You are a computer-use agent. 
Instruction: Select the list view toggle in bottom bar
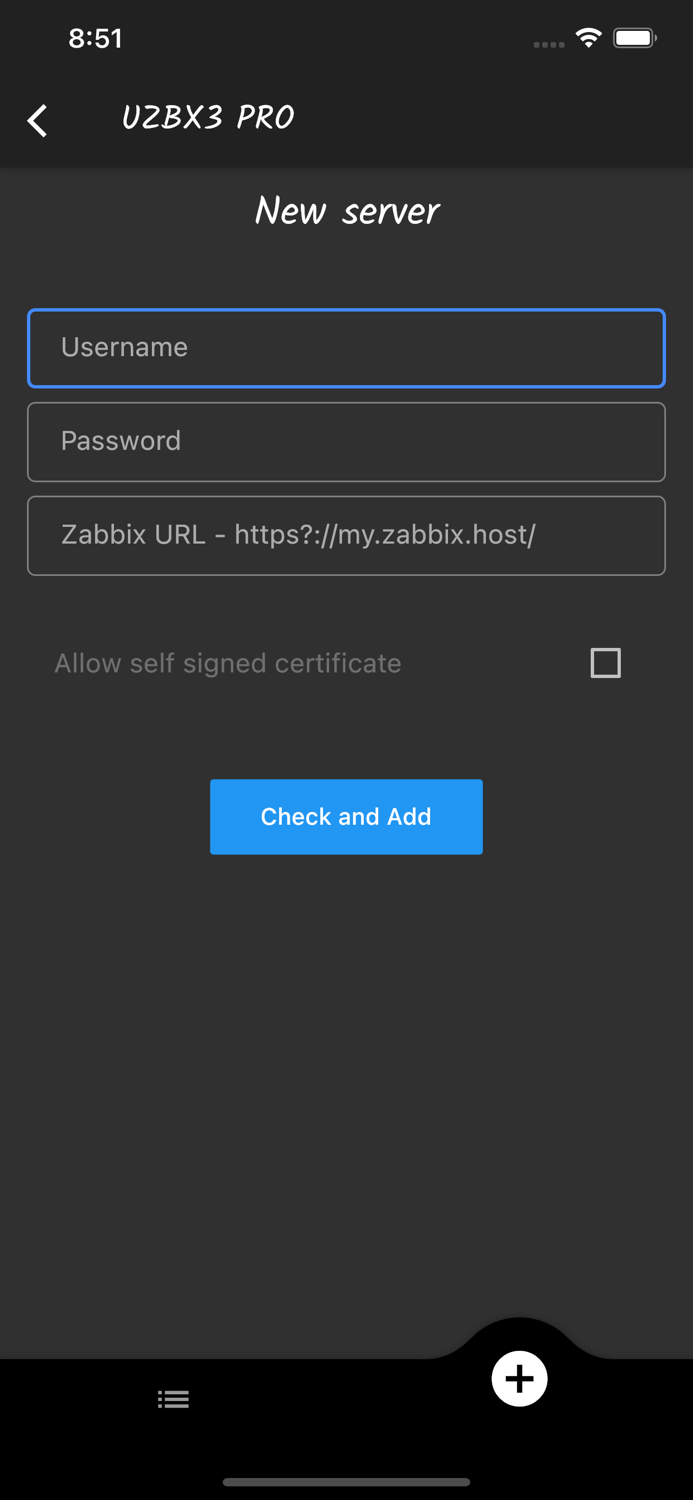point(173,1399)
